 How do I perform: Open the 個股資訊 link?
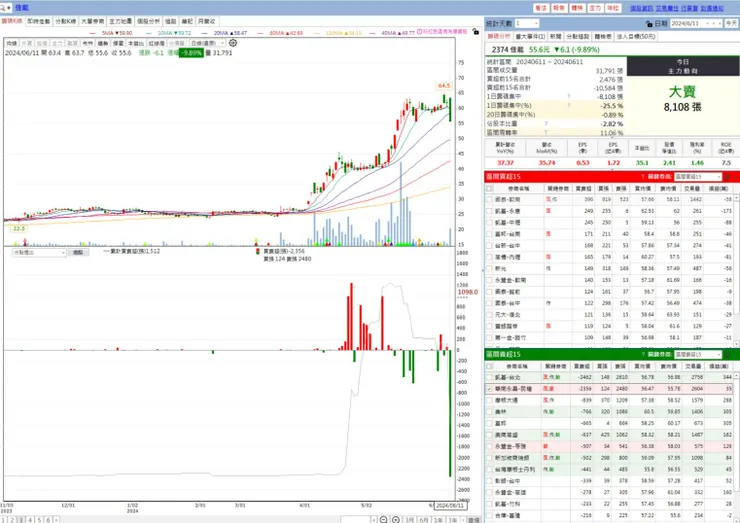point(642,8)
